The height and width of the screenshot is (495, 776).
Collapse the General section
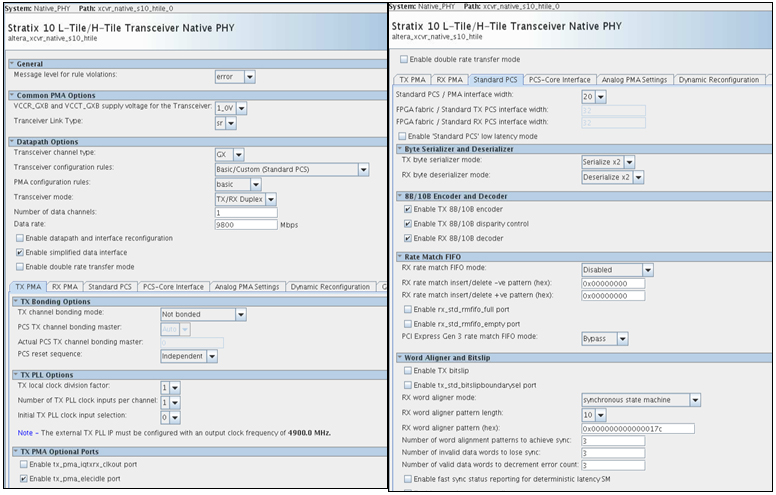pos(12,64)
